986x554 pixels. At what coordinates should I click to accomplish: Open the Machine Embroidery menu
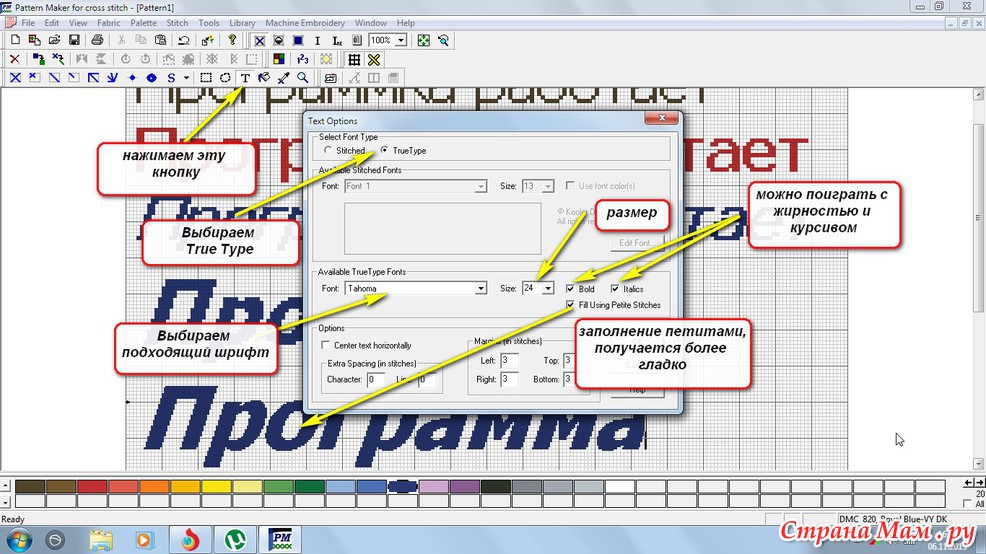[305, 23]
